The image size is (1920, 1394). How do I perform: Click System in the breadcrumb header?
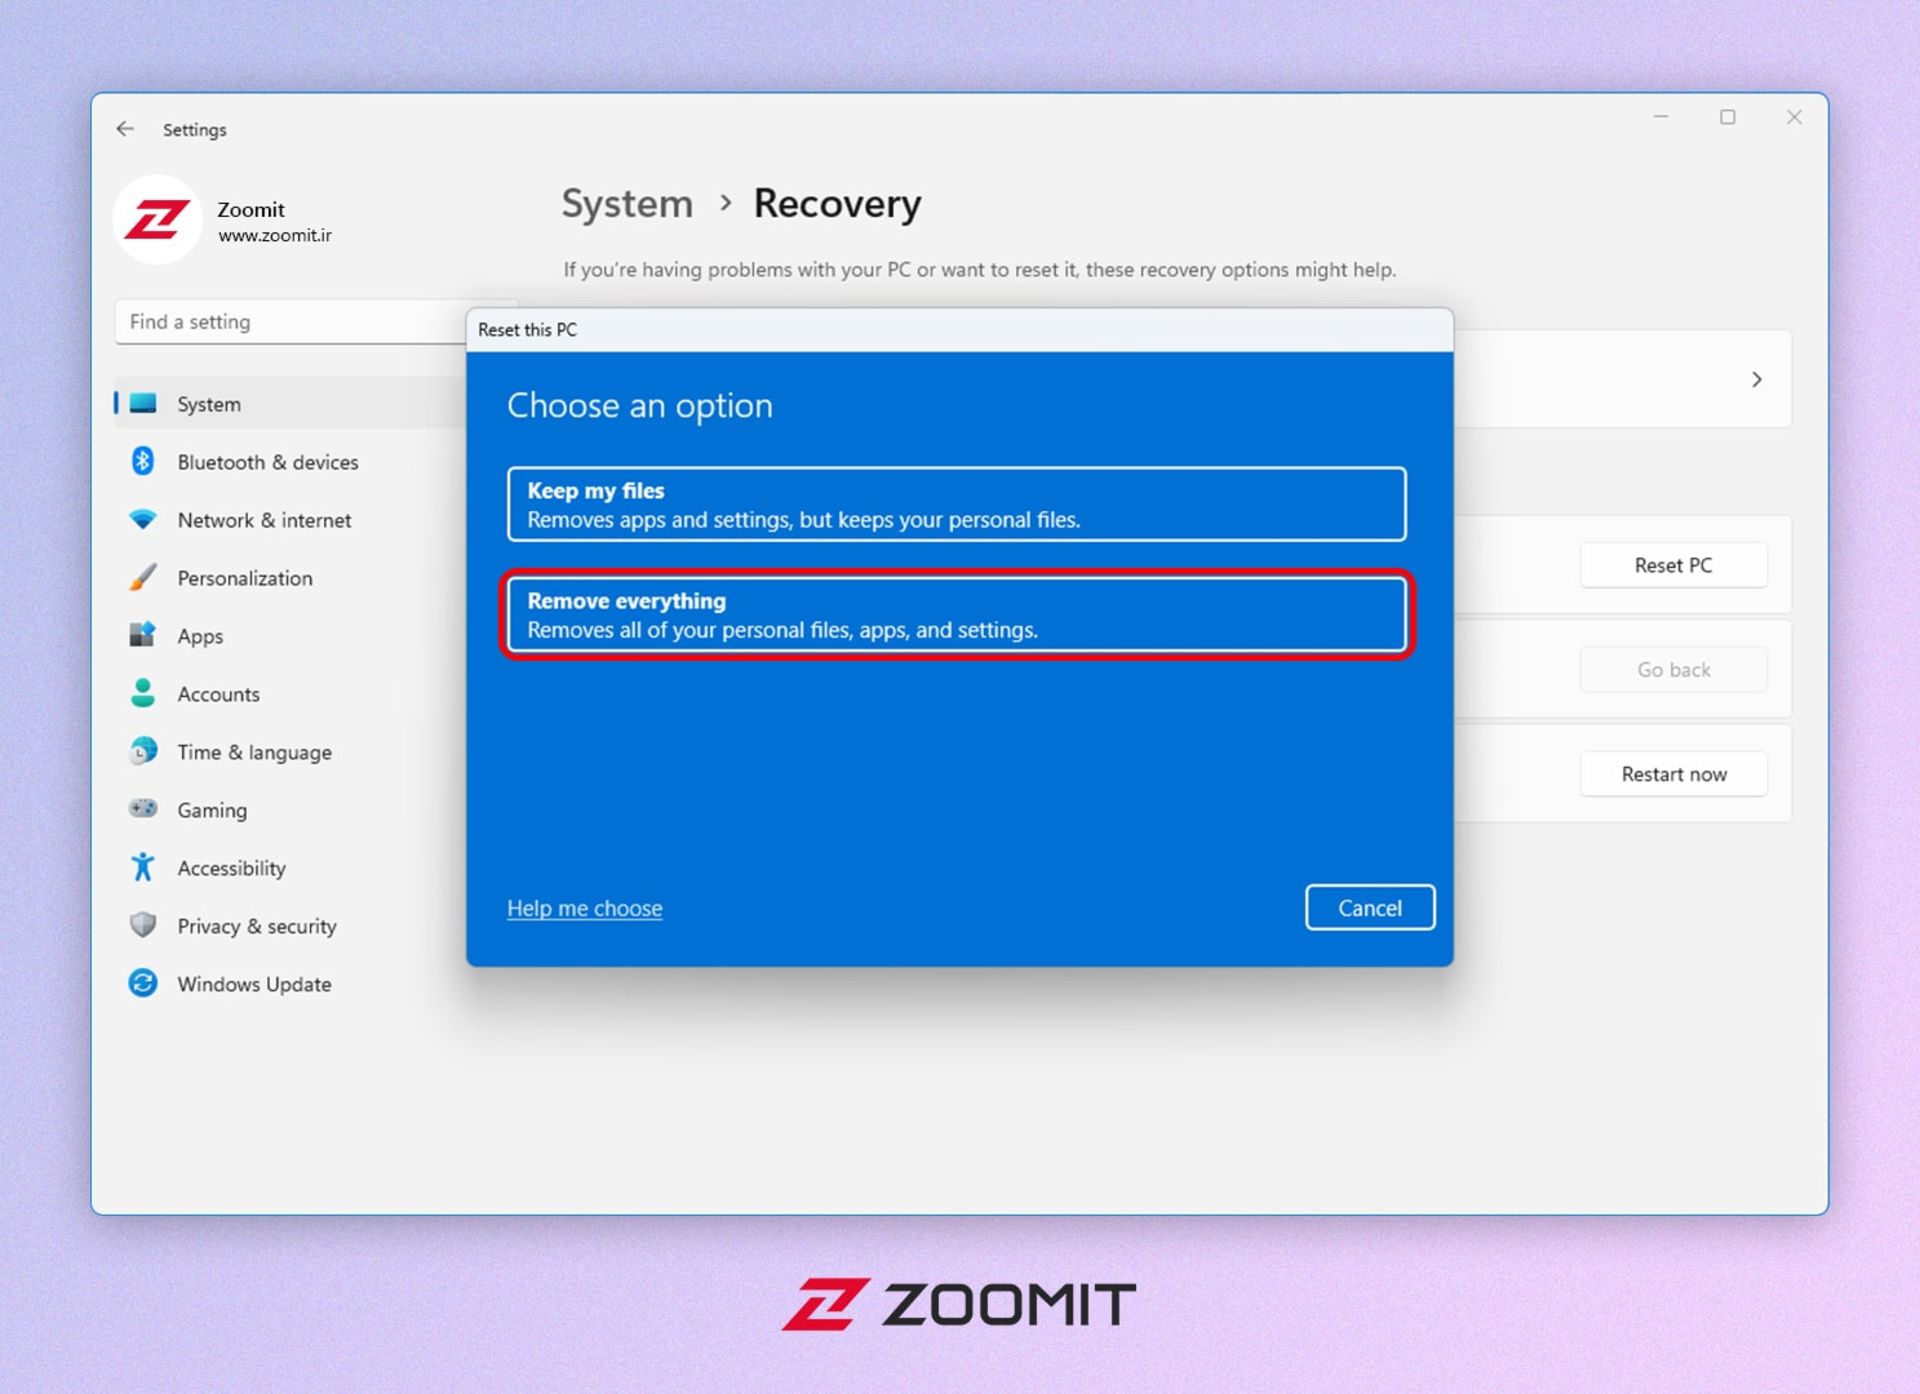point(627,204)
